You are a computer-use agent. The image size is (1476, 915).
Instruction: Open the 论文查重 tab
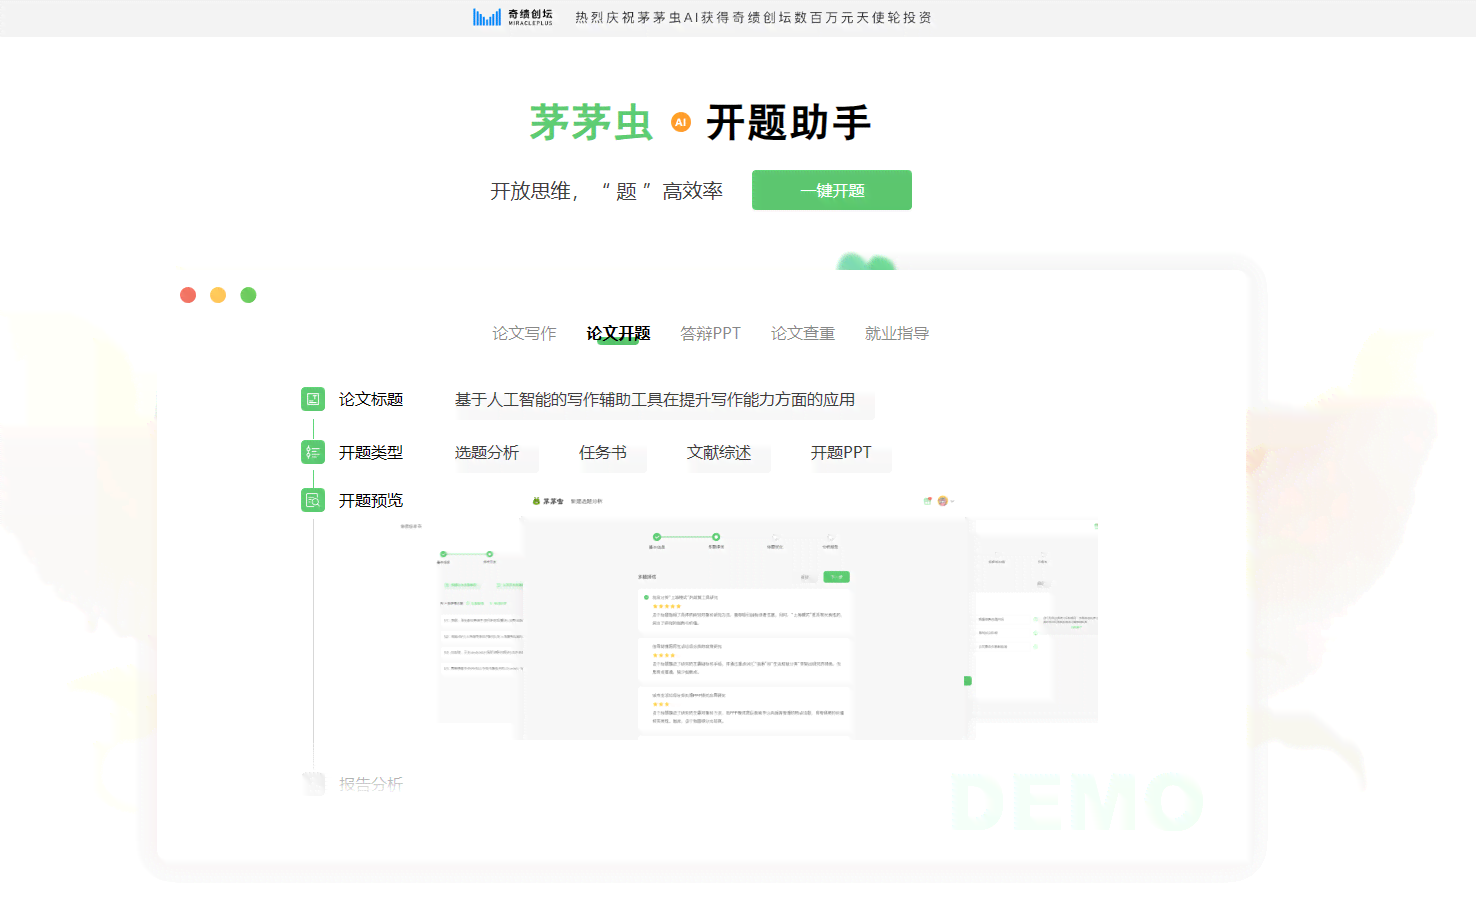[x=802, y=333]
